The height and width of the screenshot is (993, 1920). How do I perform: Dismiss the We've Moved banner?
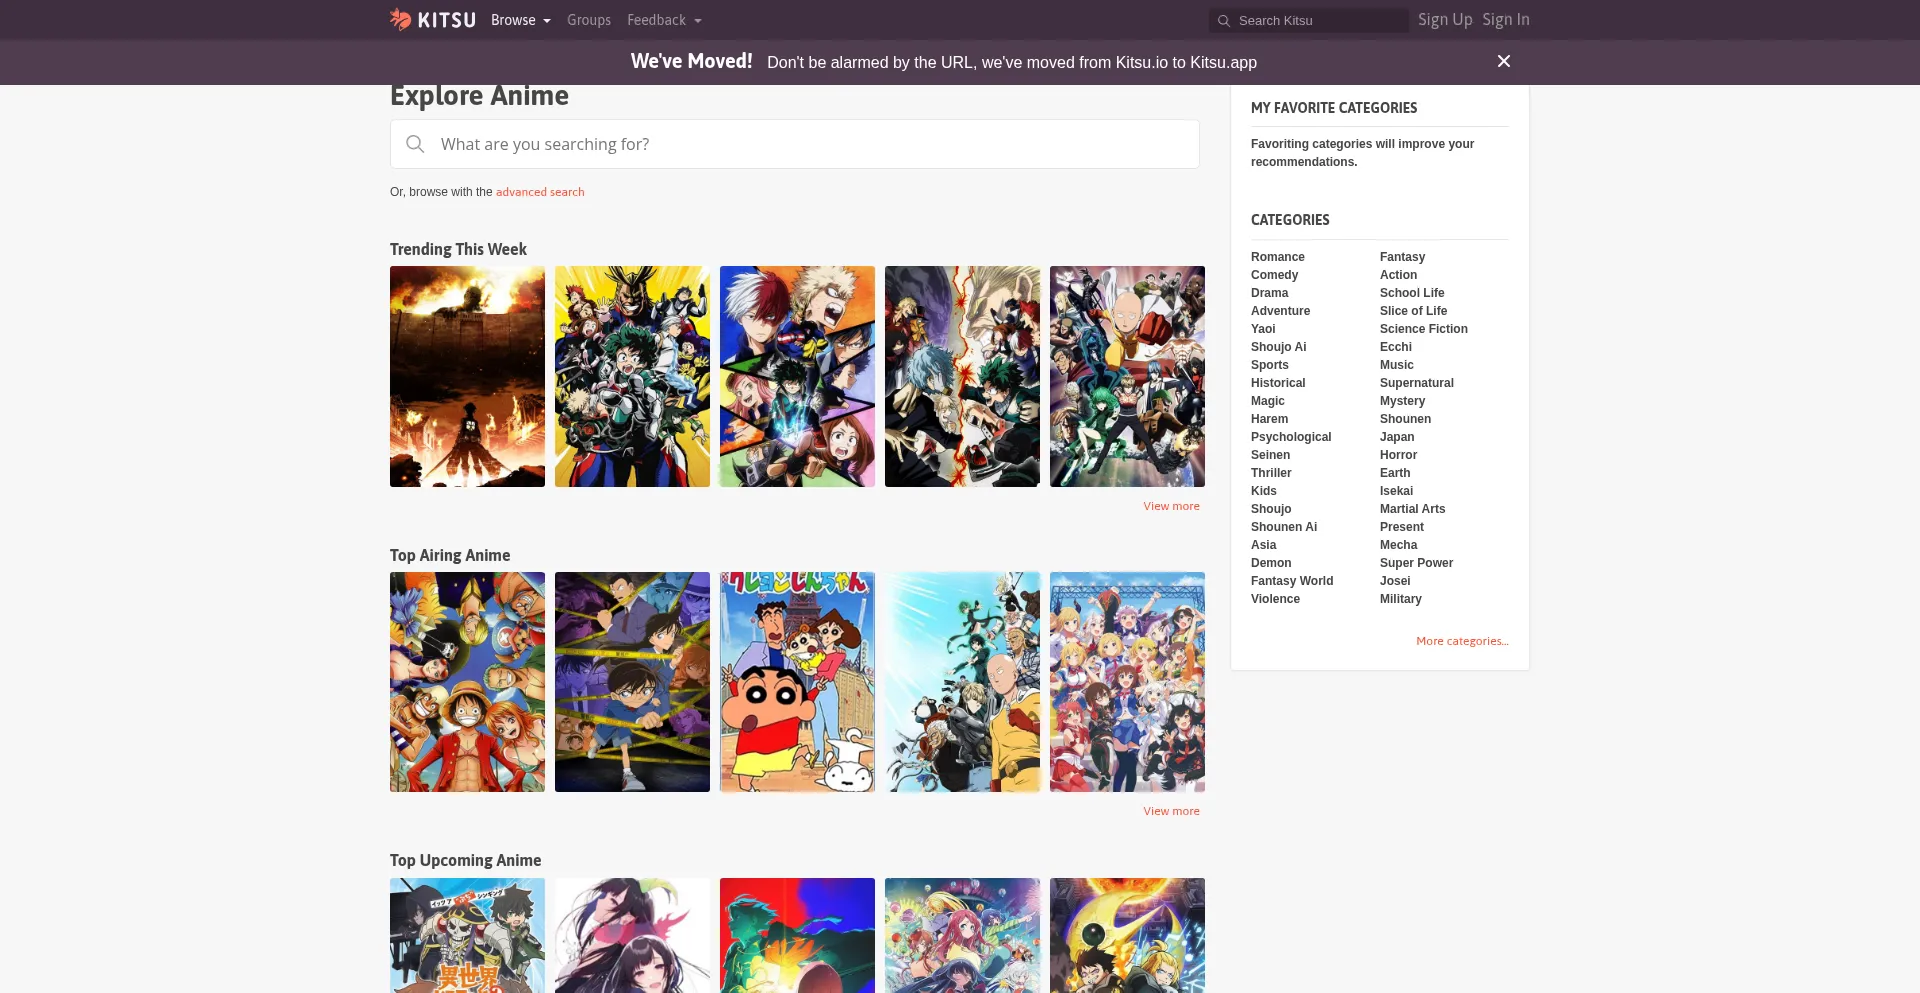pyautogui.click(x=1503, y=62)
